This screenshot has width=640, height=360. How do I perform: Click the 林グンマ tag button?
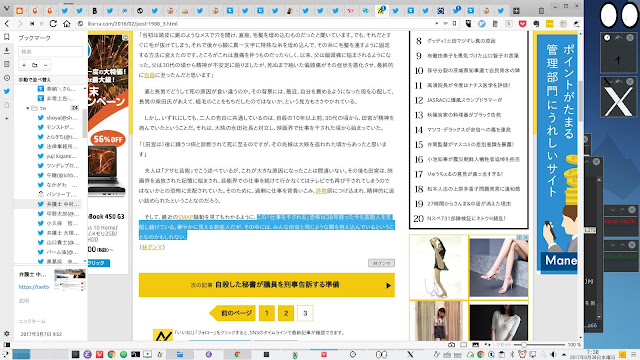(381, 263)
